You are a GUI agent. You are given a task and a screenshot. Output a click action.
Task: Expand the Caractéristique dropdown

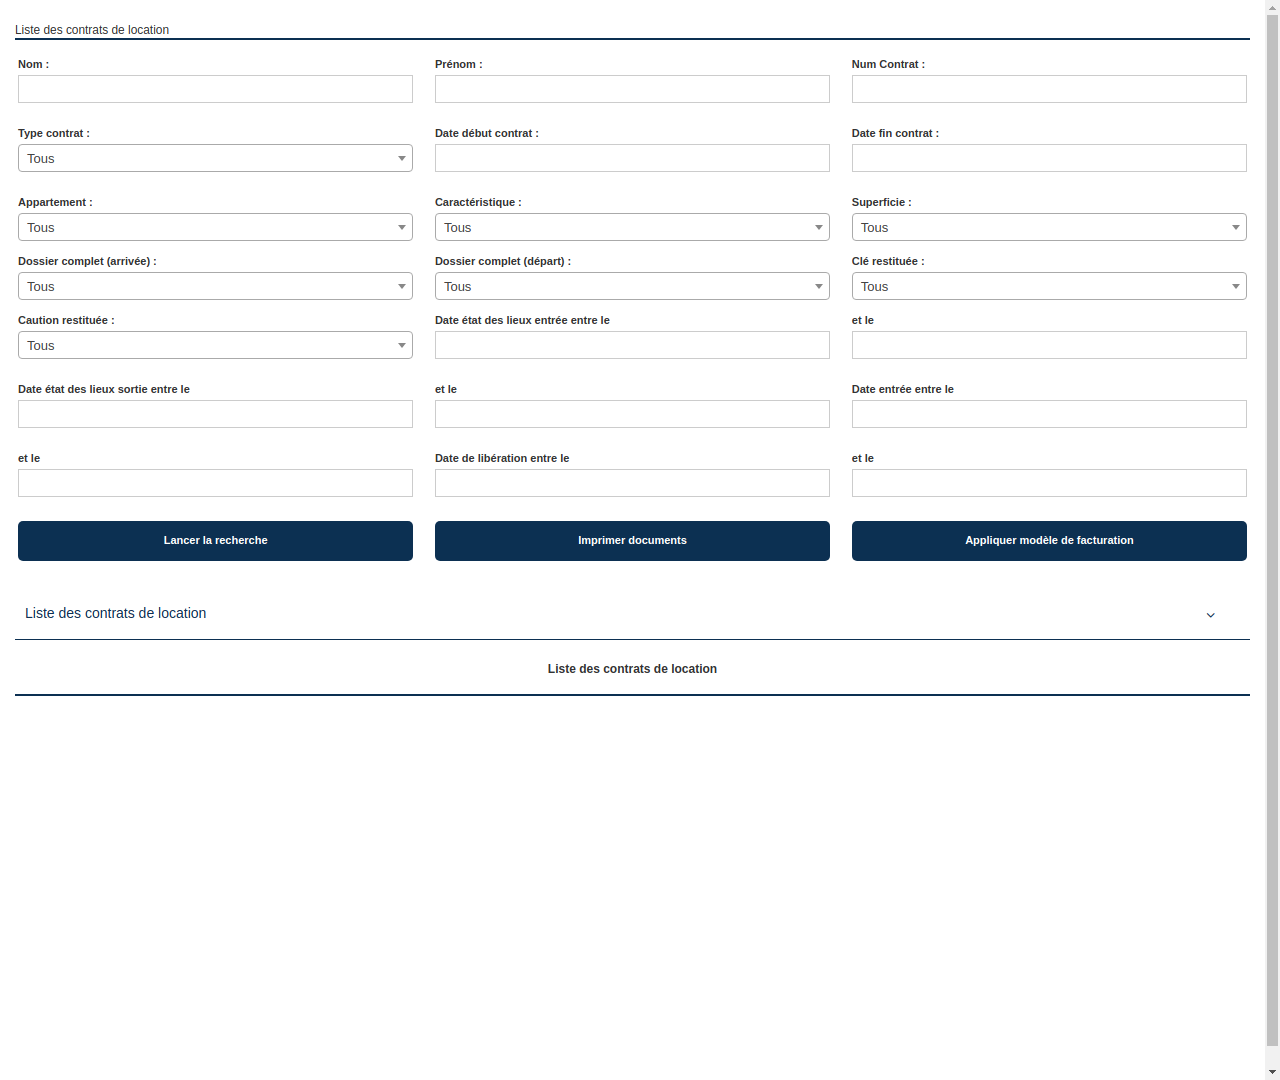[632, 227]
